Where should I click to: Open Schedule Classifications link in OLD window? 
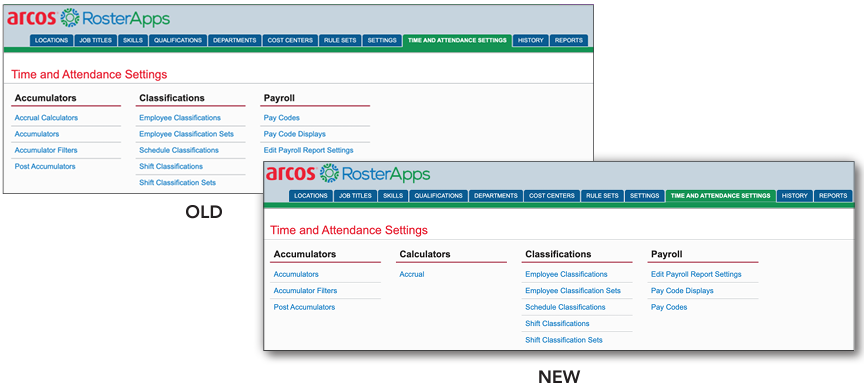[179, 150]
